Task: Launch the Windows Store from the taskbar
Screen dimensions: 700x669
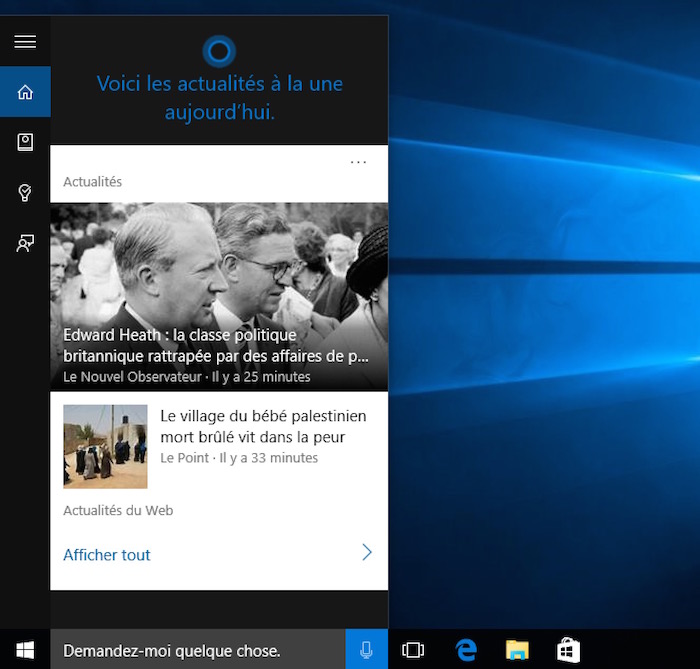Action: [x=568, y=650]
